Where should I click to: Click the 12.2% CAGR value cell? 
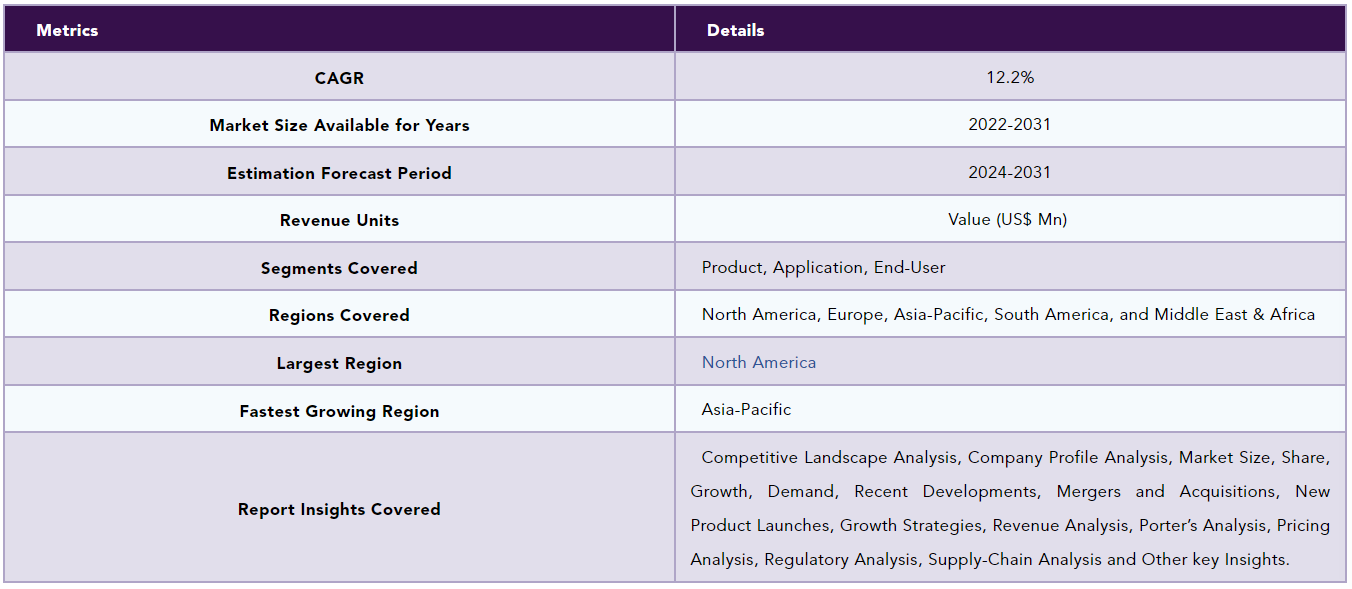1010,77
